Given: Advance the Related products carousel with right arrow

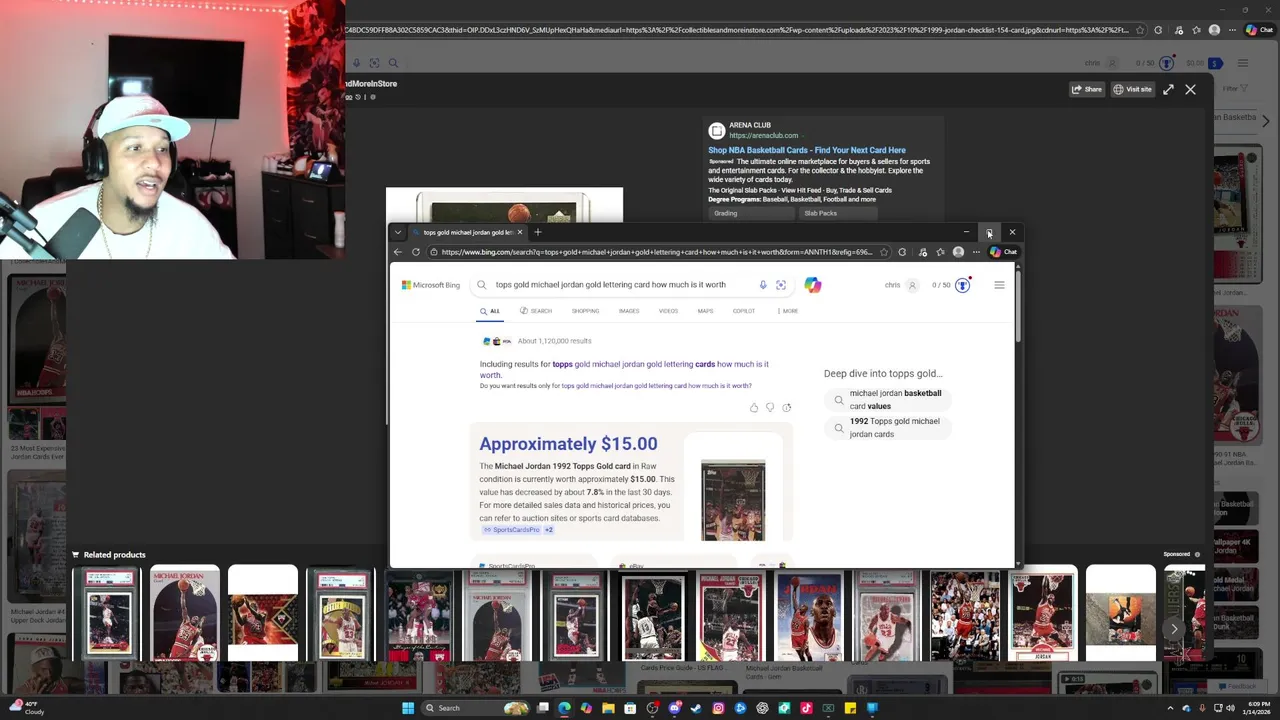Looking at the screenshot, I should pos(1174,629).
